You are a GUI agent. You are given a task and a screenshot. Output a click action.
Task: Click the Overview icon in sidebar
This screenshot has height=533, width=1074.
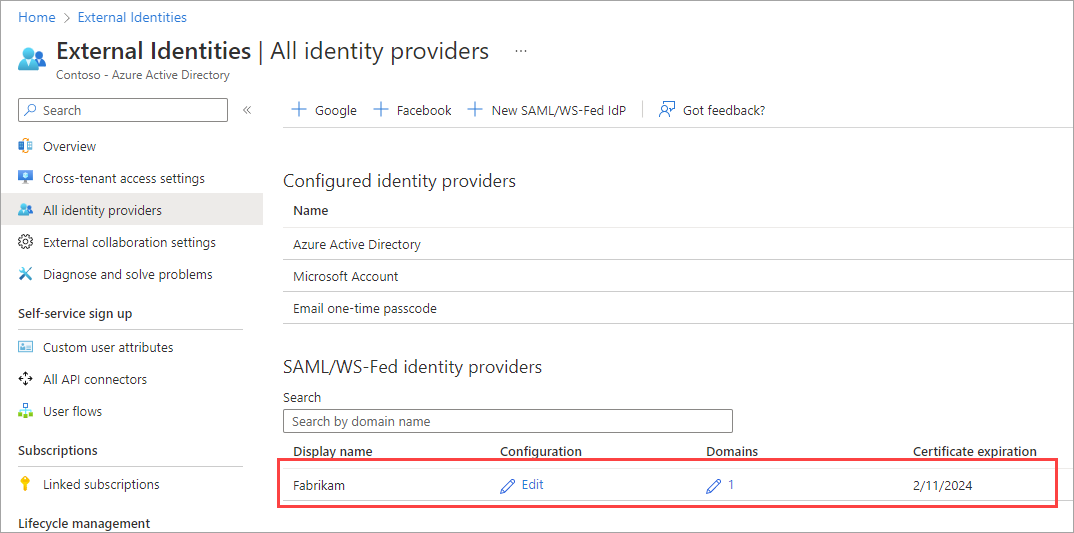click(26, 146)
